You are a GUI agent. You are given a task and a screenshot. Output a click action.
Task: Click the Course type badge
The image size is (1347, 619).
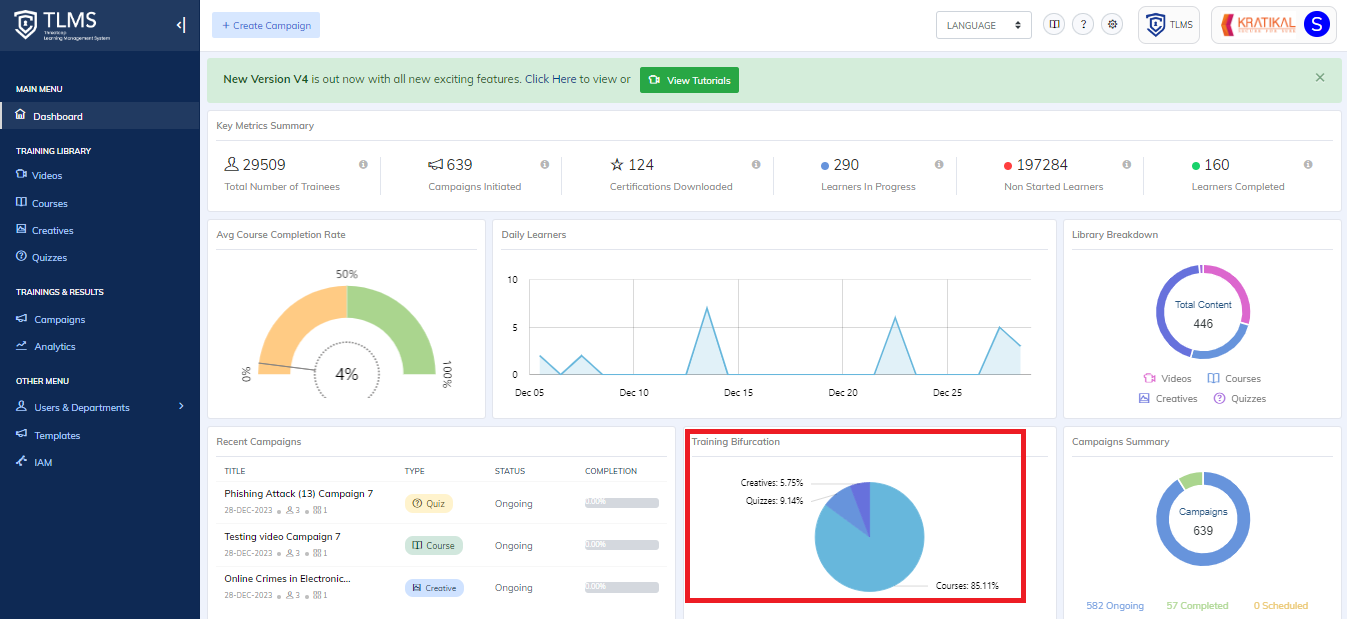[x=434, y=545]
